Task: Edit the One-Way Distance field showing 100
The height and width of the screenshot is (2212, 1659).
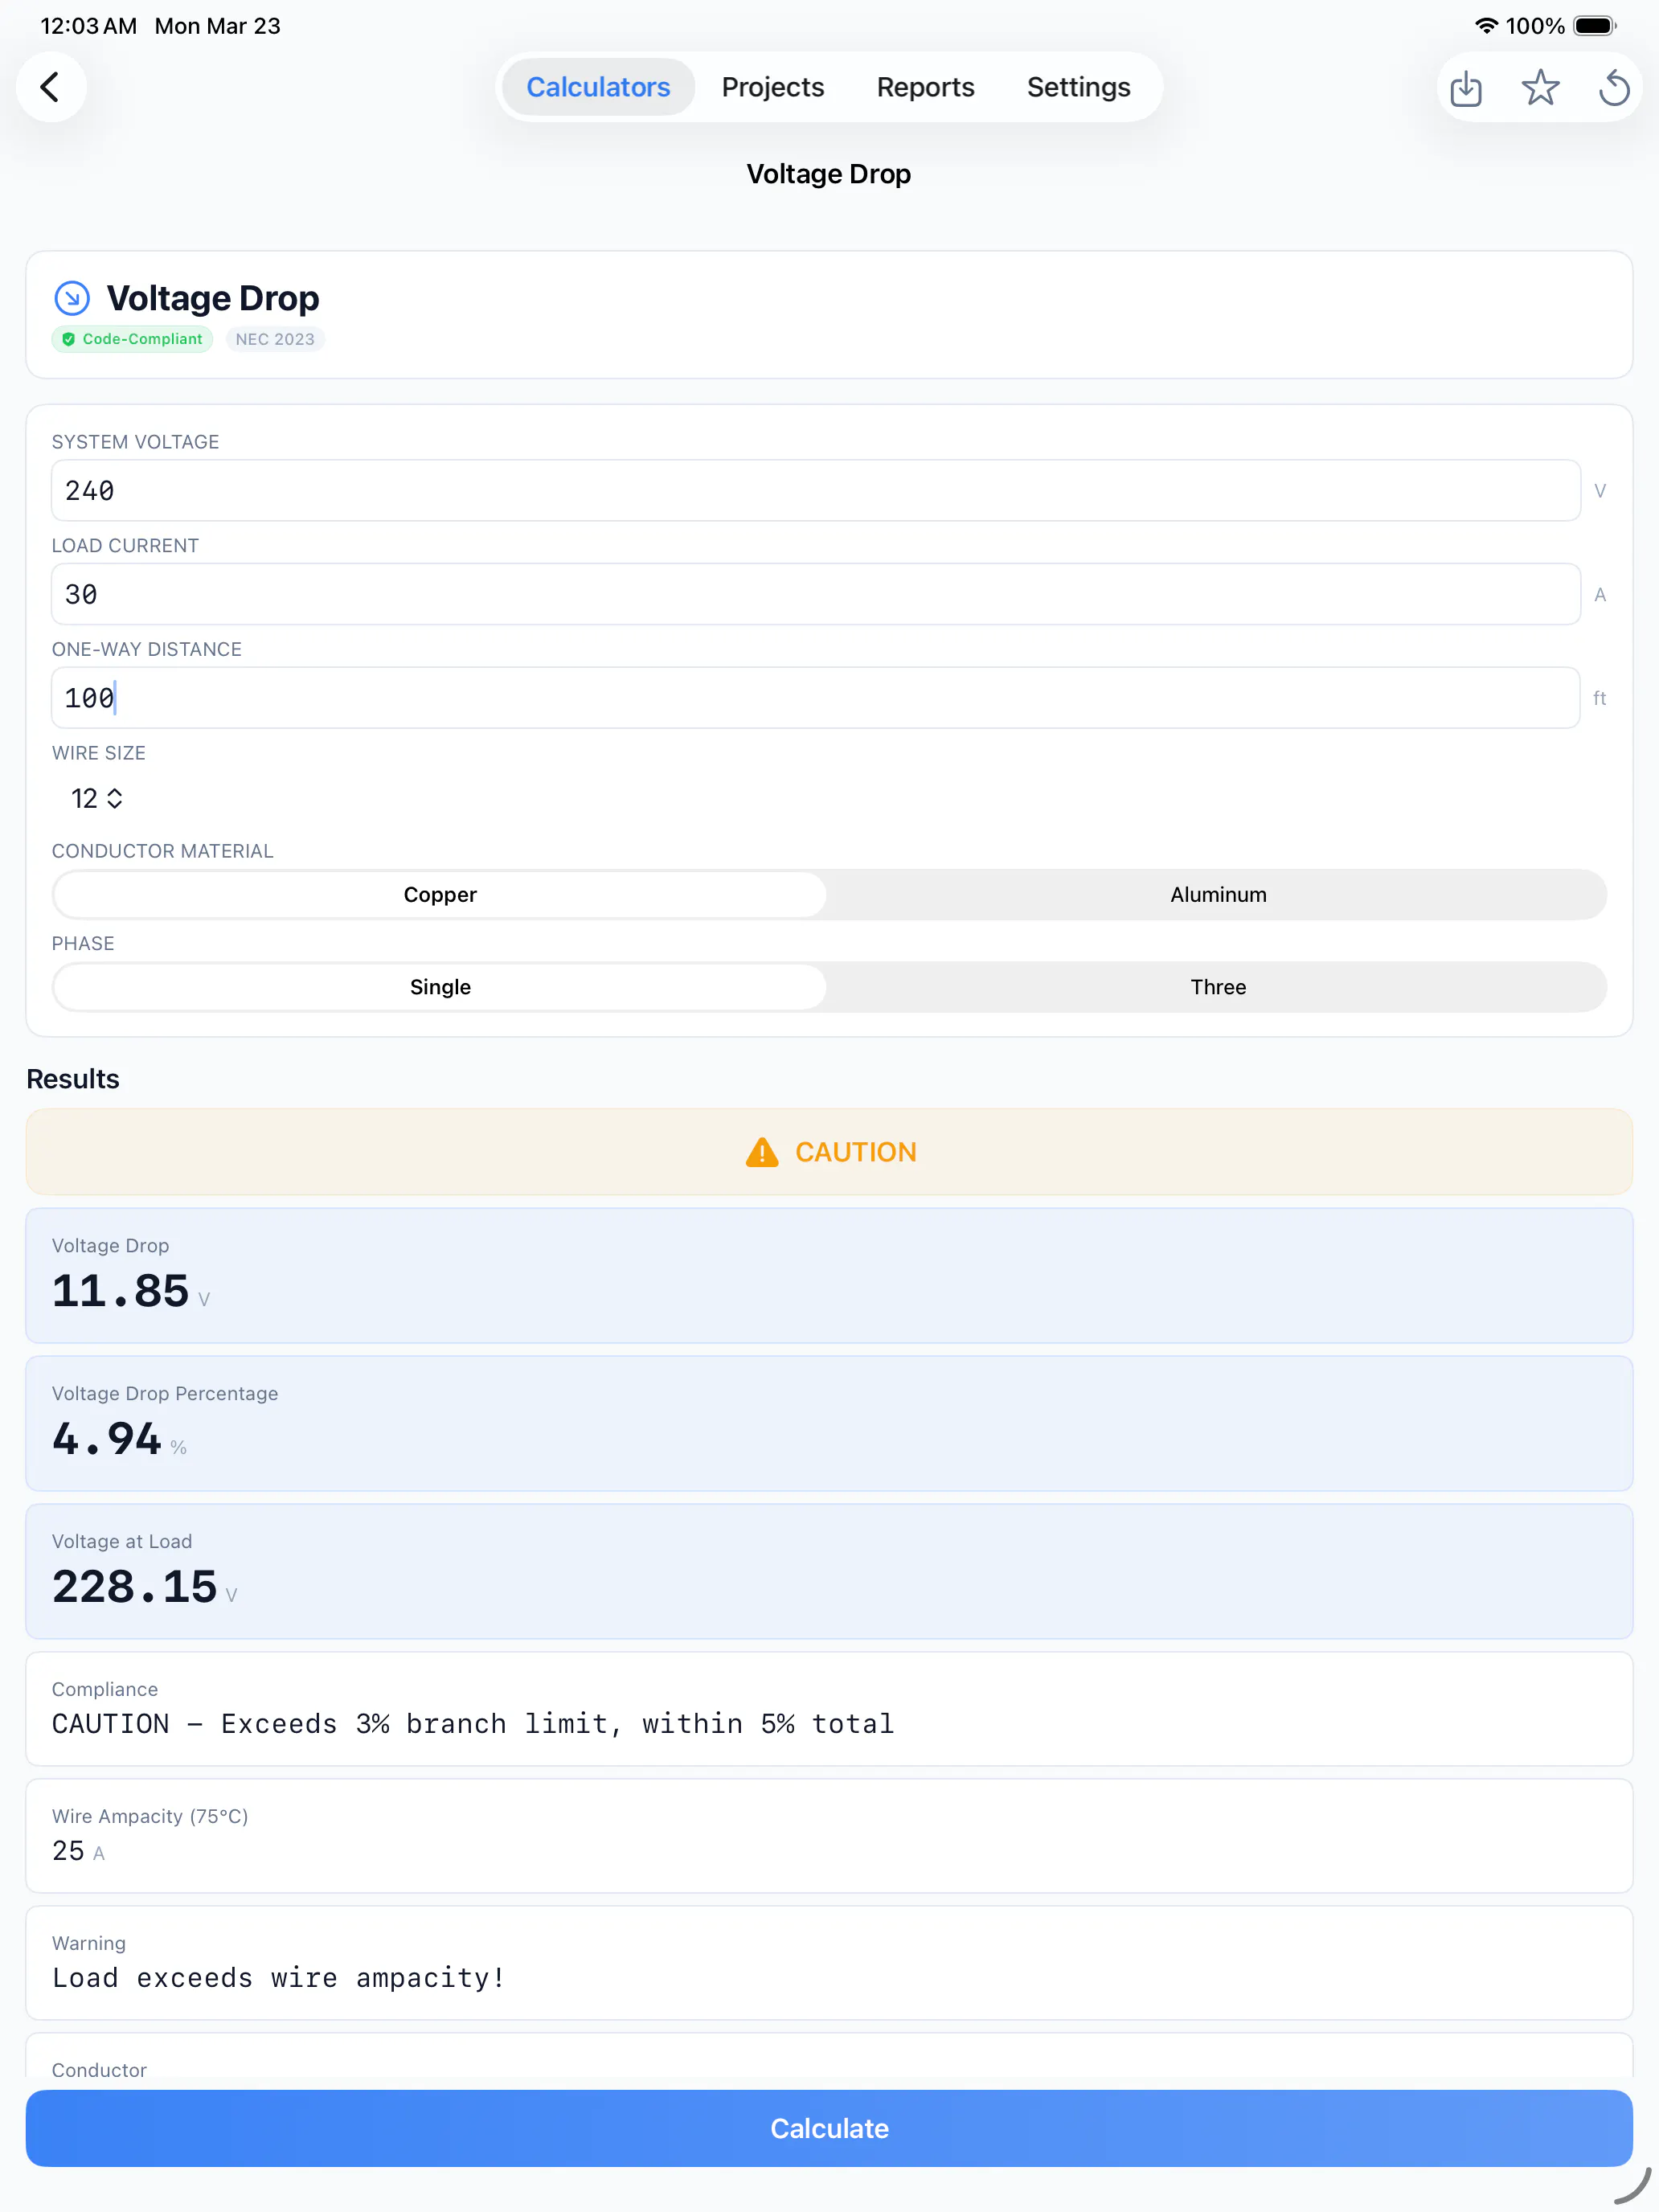Action: click(816, 698)
